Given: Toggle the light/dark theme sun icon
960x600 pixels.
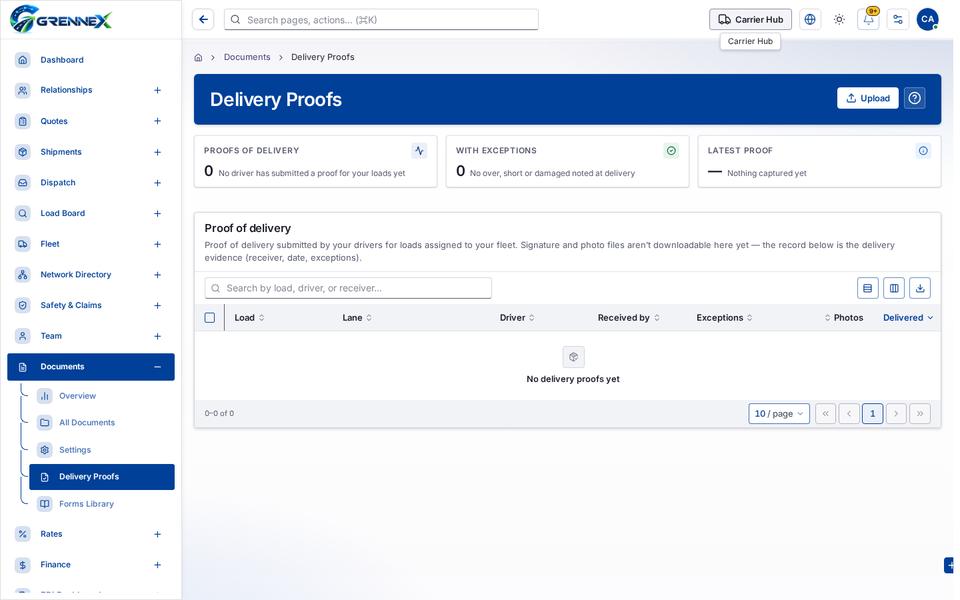Looking at the screenshot, I should pos(839,20).
